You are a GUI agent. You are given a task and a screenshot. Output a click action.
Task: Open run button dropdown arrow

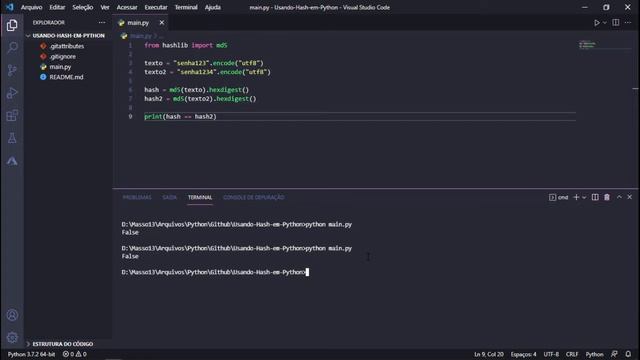click(x=605, y=23)
